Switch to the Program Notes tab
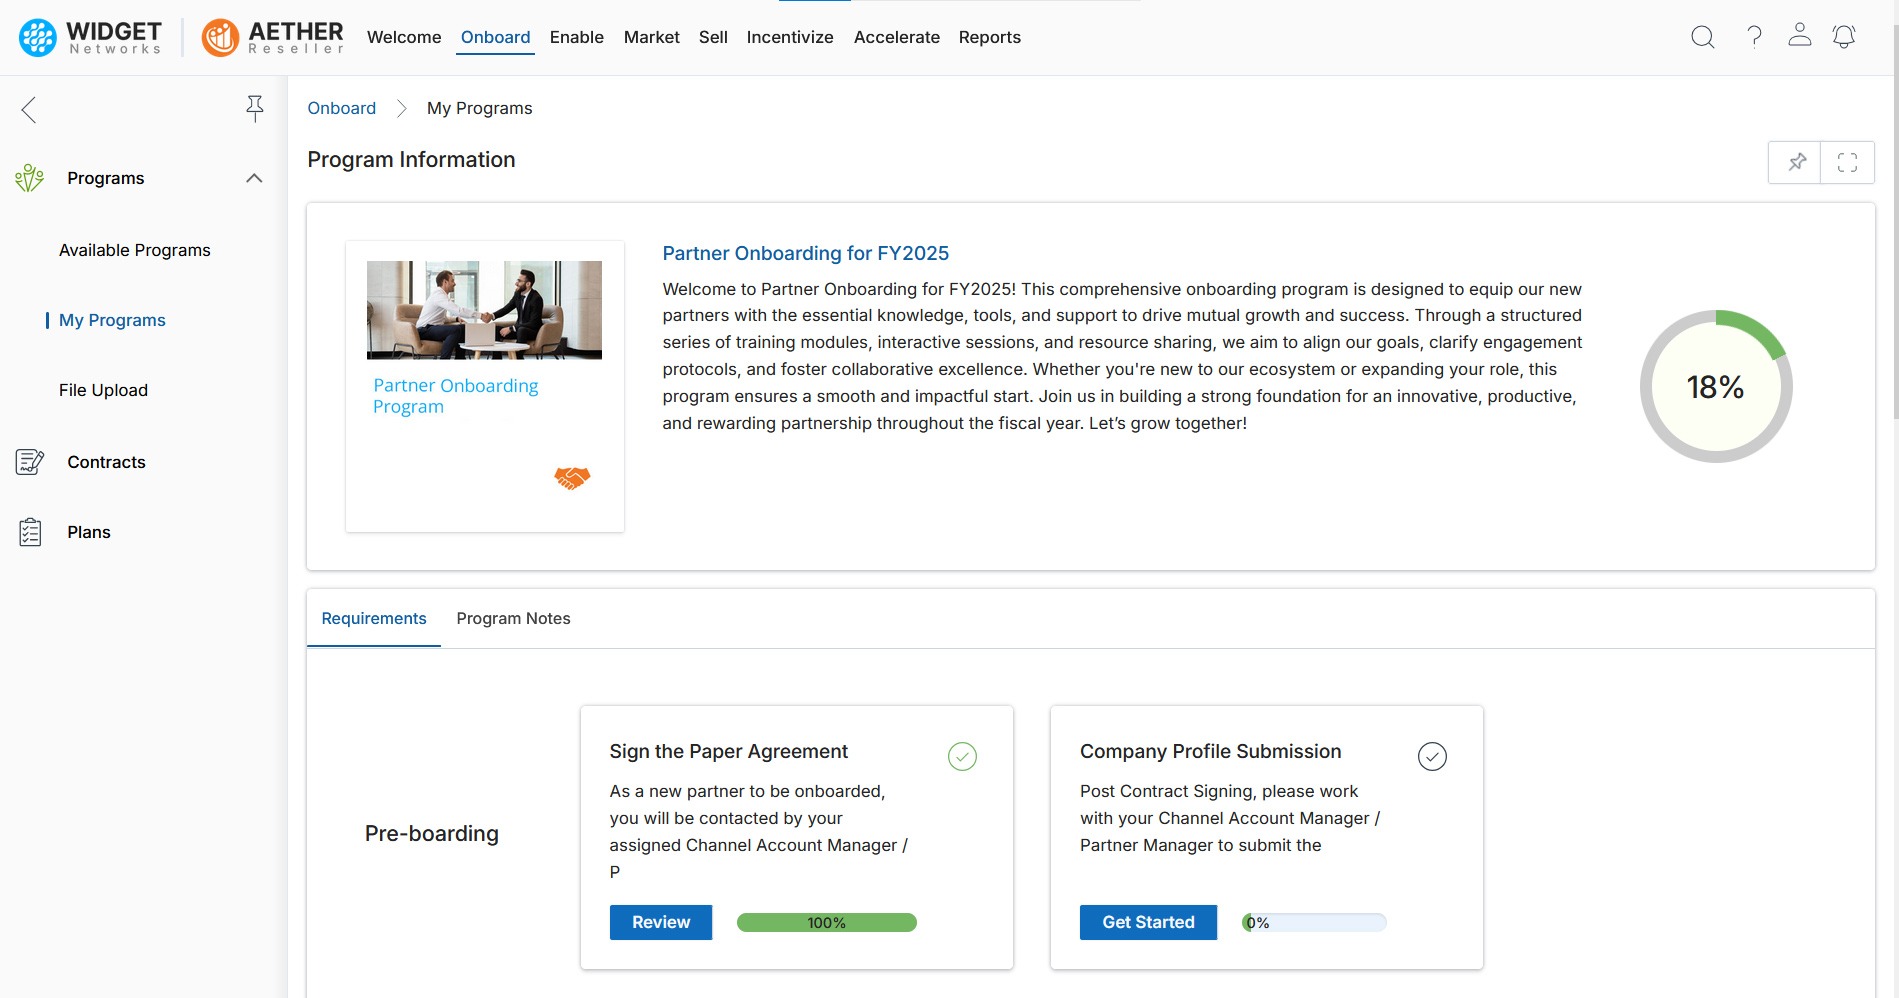The width and height of the screenshot is (1899, 998). click(x=513, y=618)
